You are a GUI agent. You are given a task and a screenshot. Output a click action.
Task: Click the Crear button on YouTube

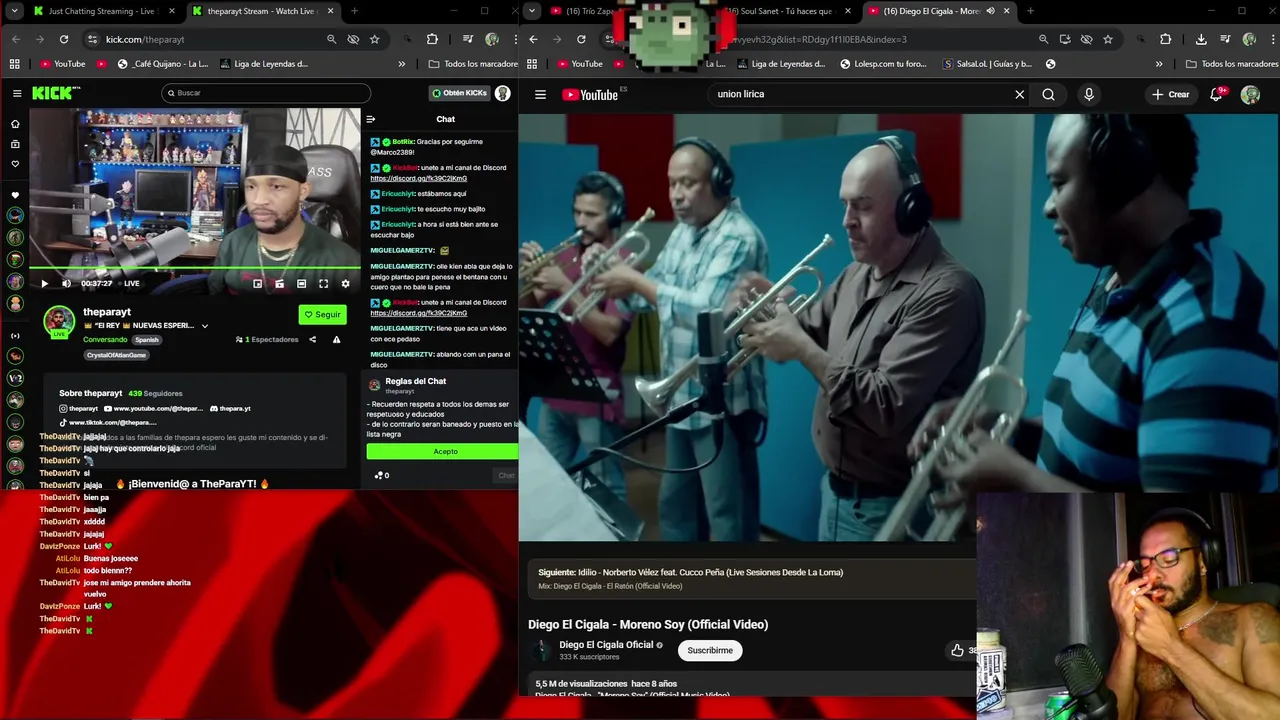(1171, 95)
